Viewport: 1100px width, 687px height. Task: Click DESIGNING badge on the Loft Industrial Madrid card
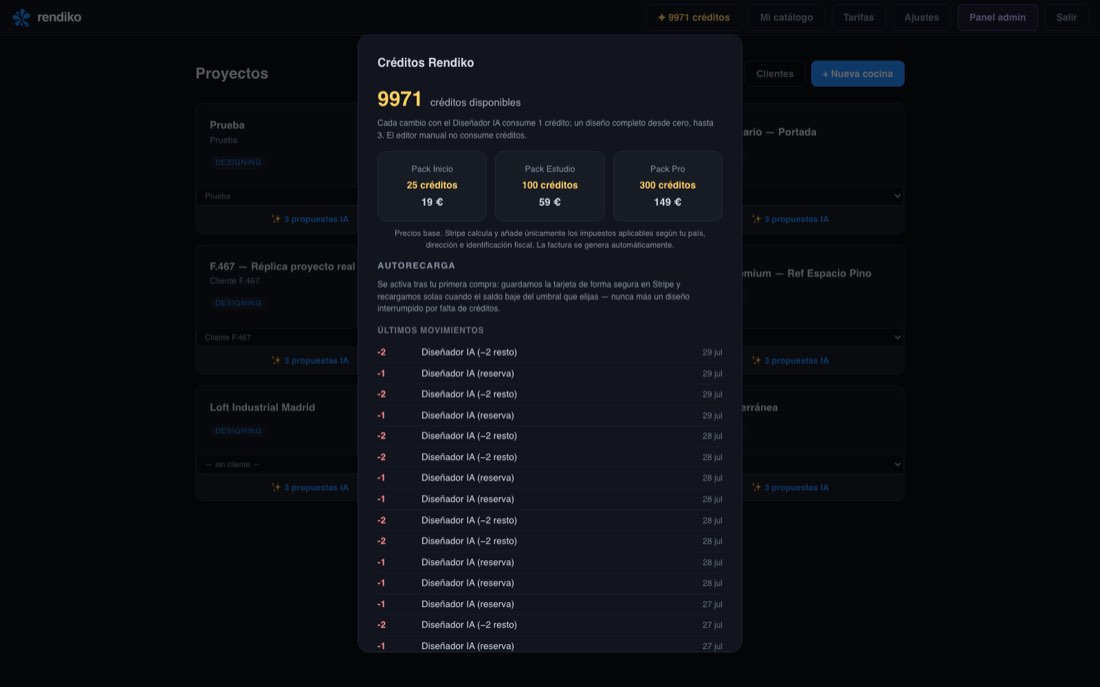pyautogui.click(x=238, y=431)
